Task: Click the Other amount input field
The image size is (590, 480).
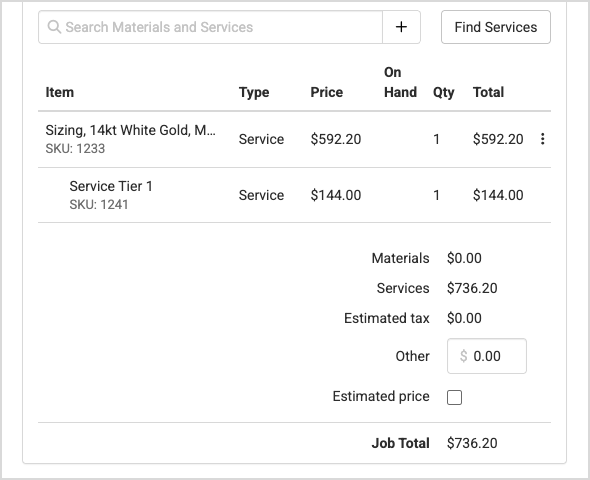Action: [x=487, y=356]
